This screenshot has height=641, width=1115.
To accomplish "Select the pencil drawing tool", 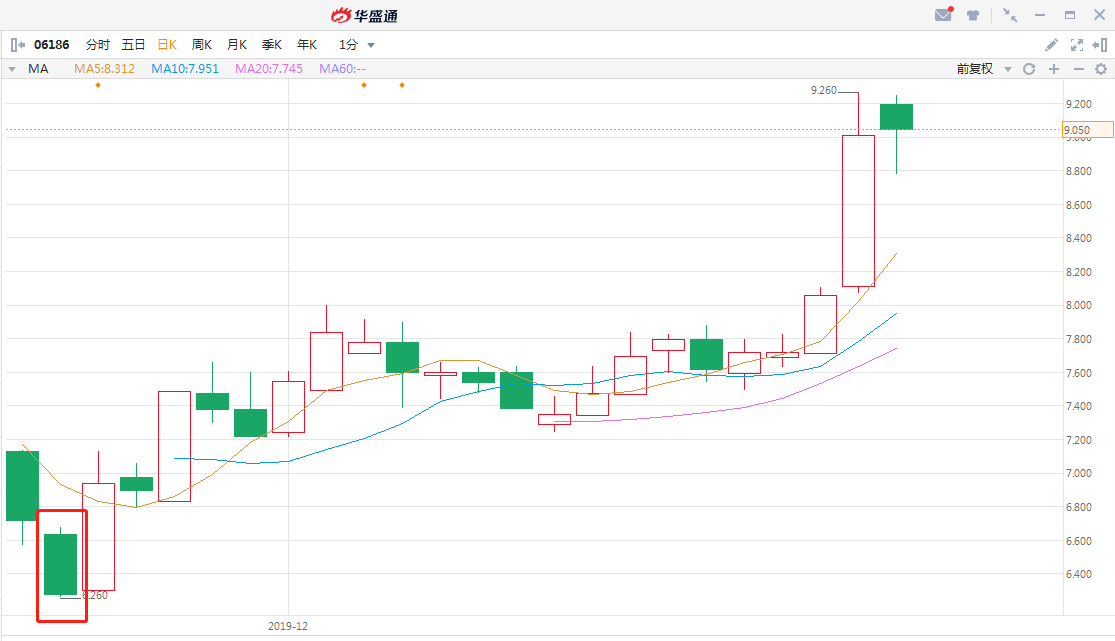I will tap(1051, 45).
